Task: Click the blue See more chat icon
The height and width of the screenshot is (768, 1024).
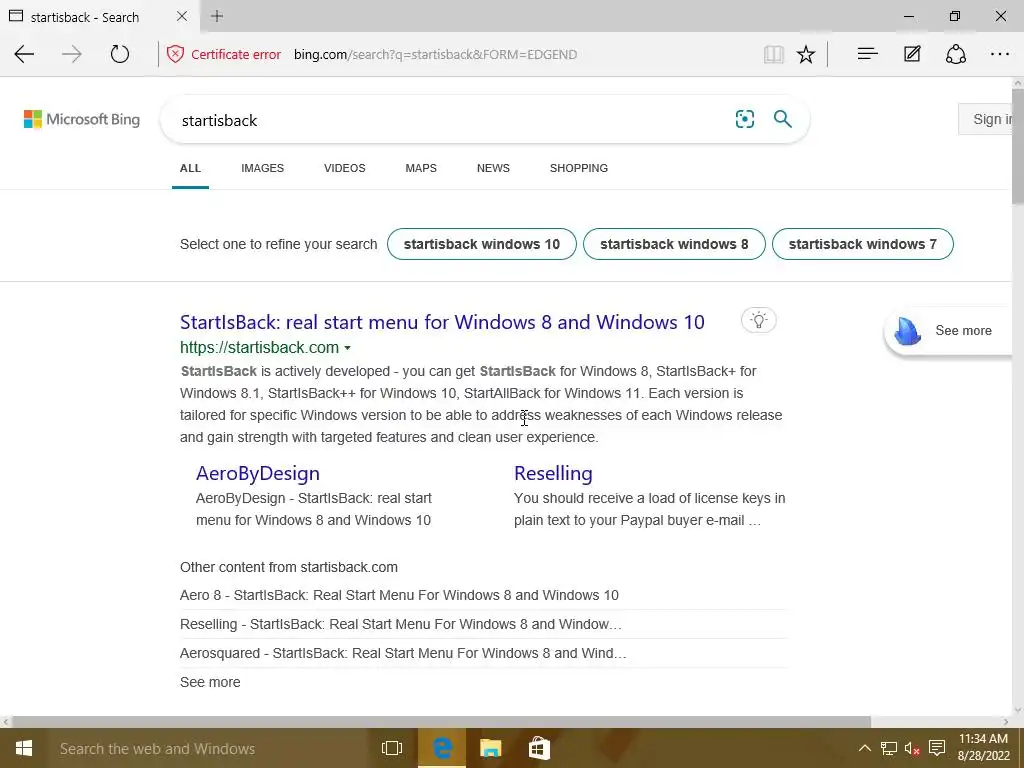Action: pos(907,330)
